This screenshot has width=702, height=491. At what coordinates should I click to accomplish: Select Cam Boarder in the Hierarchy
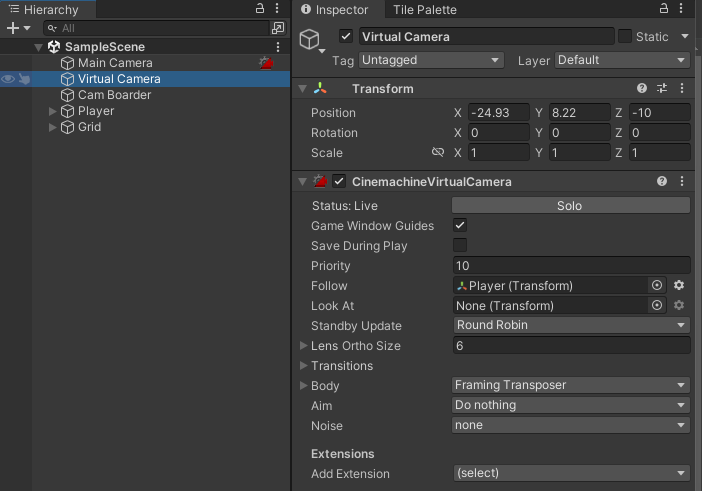(x=115, y=95)
